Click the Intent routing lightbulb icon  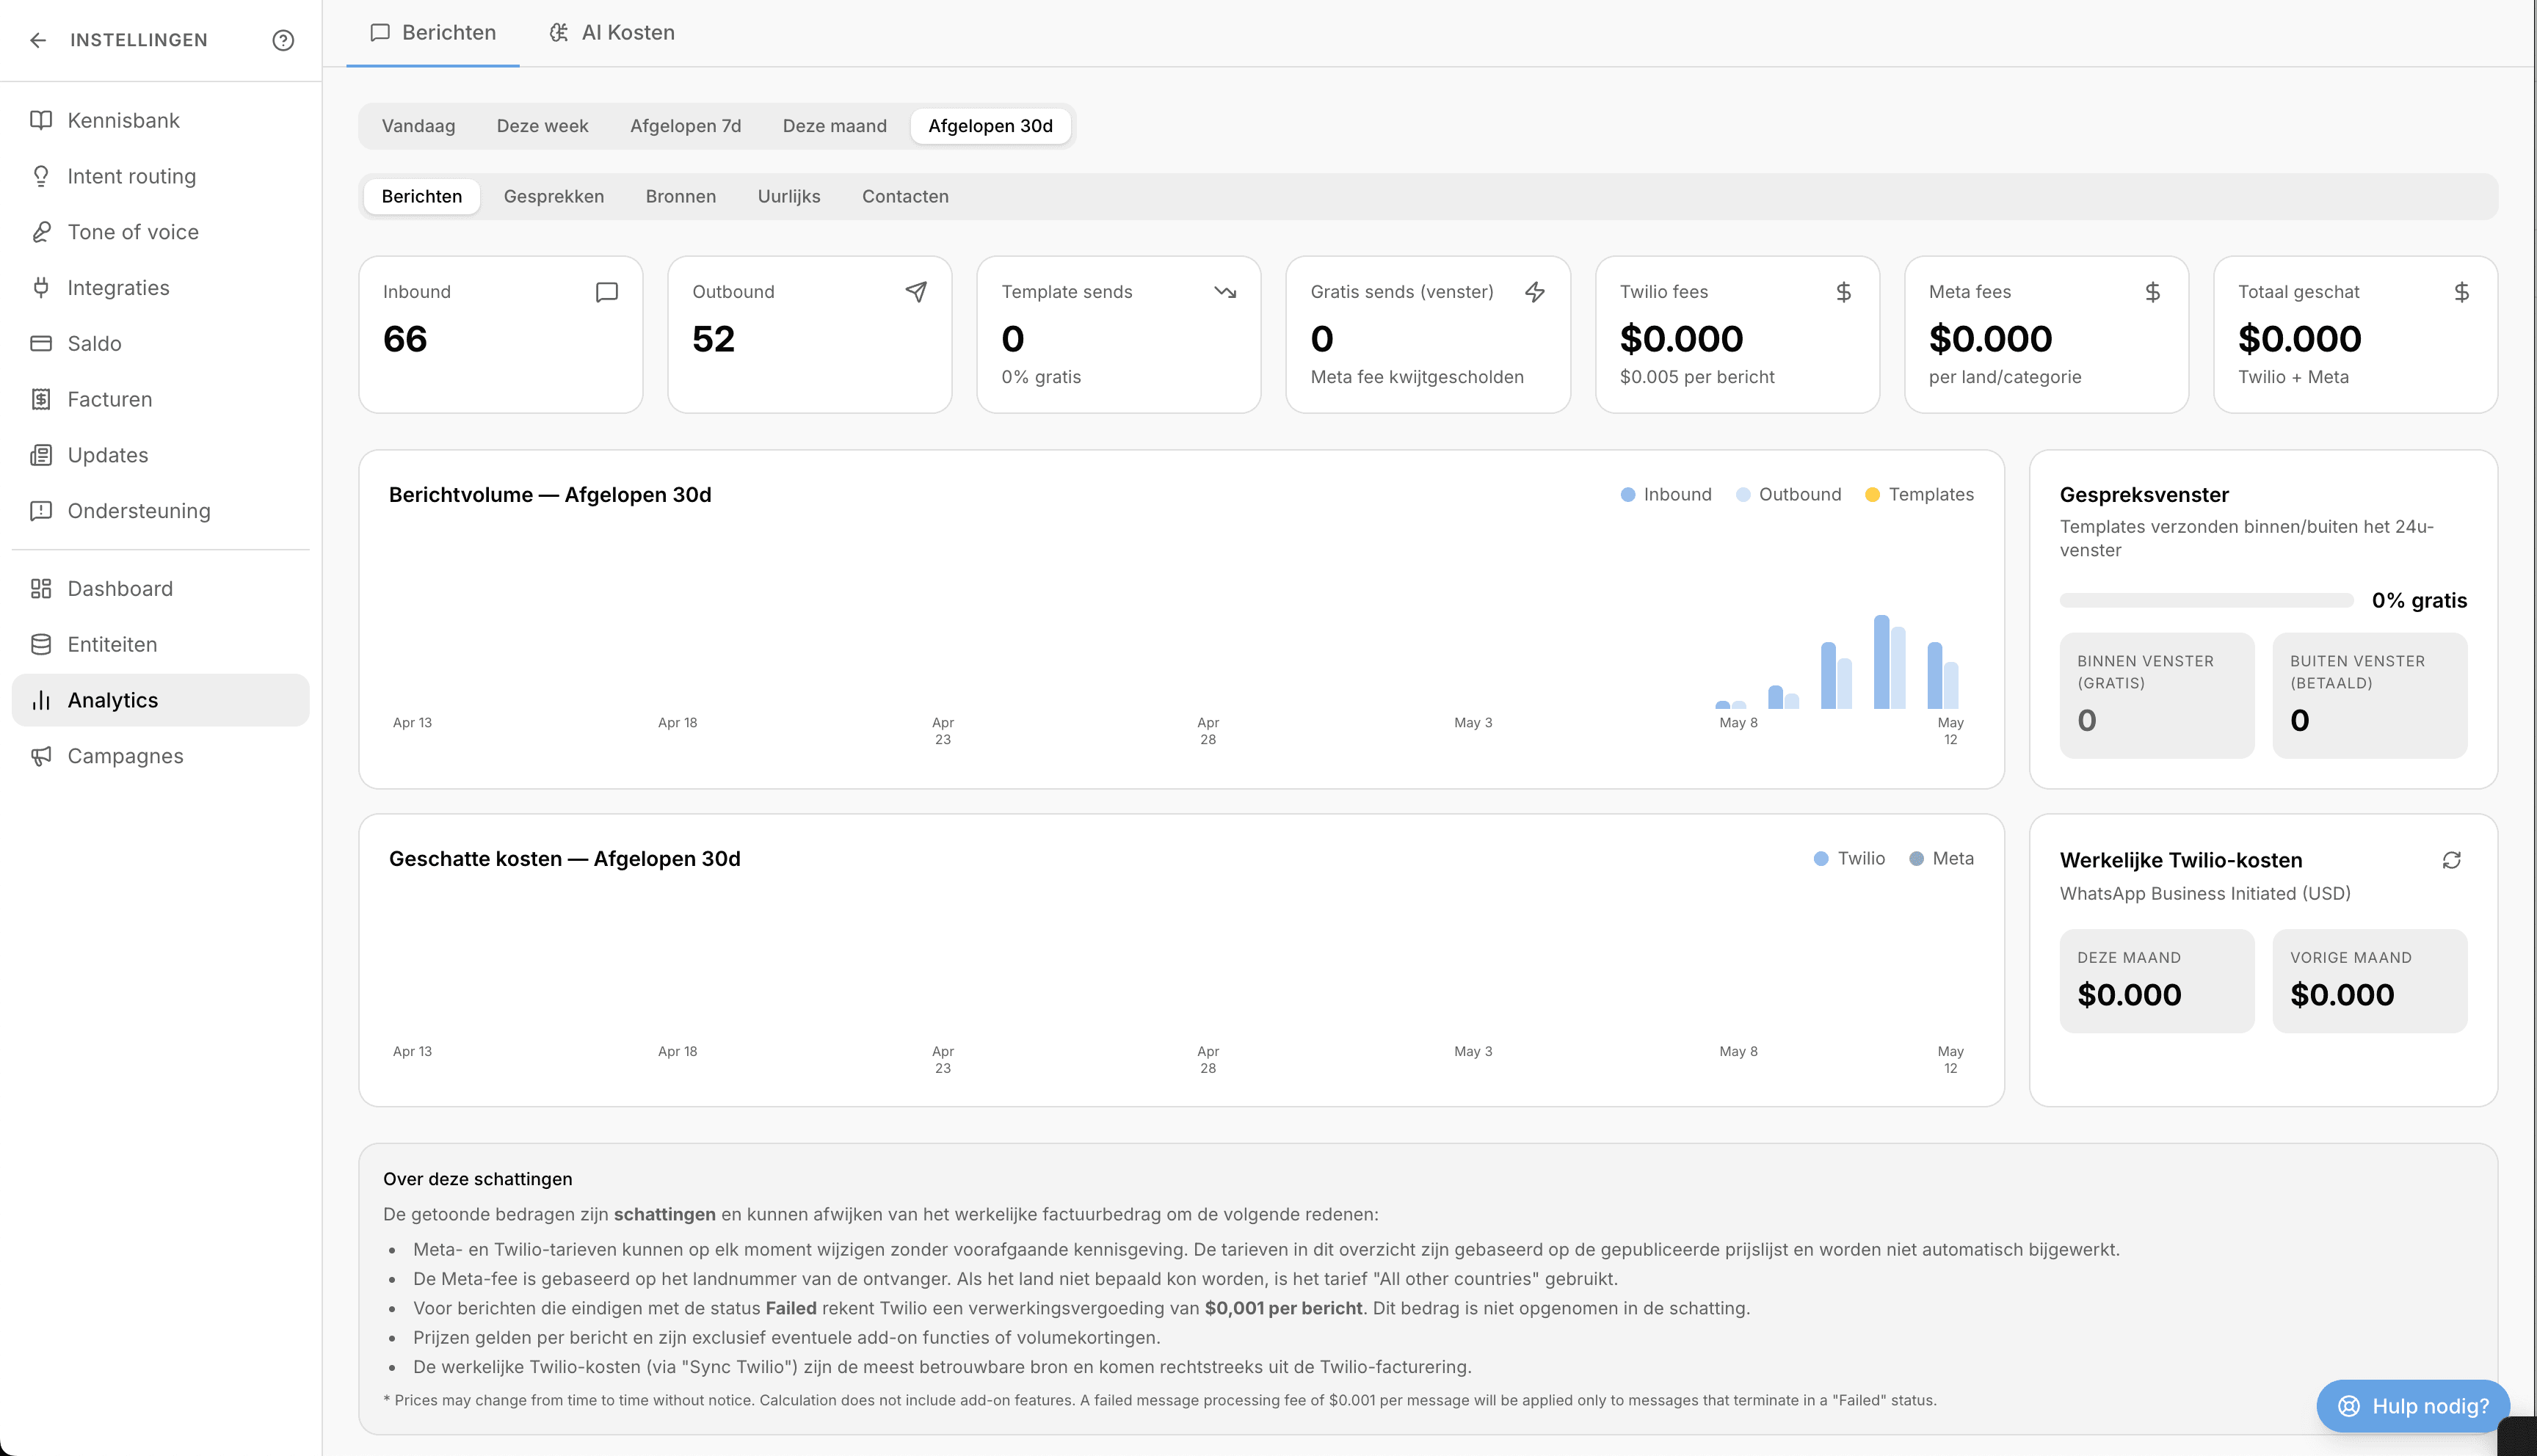point(41,176)
